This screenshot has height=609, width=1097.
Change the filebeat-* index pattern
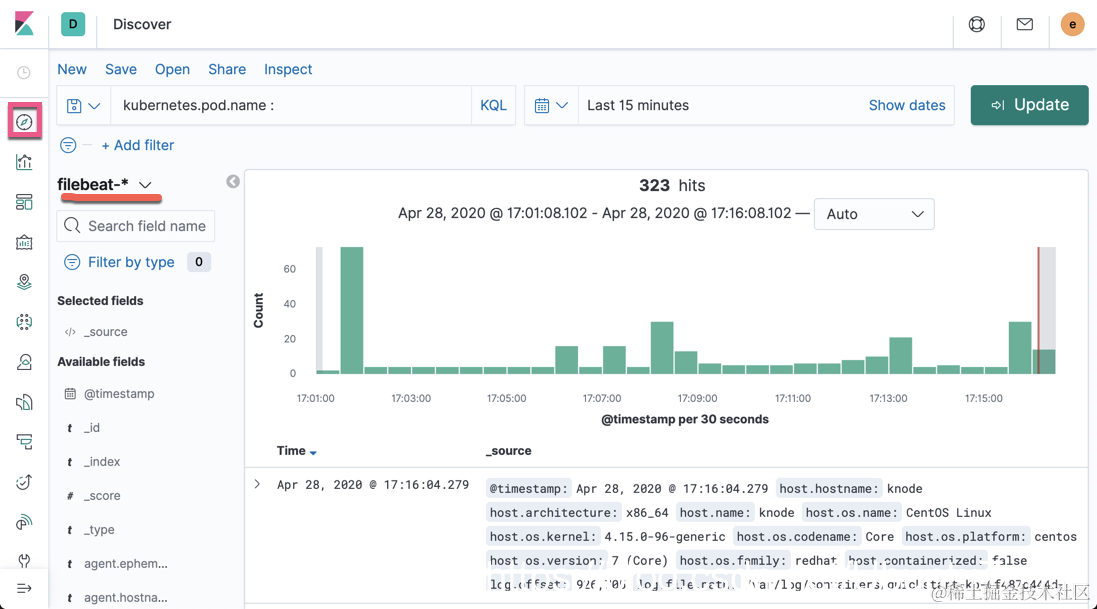pyautogui.click(x=104, y=184)
